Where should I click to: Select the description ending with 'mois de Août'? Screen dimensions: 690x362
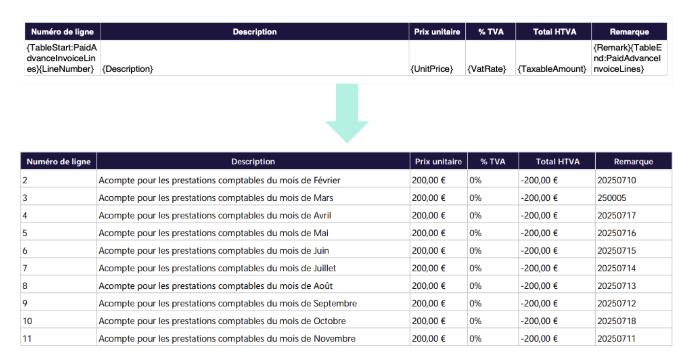[216, 286]
